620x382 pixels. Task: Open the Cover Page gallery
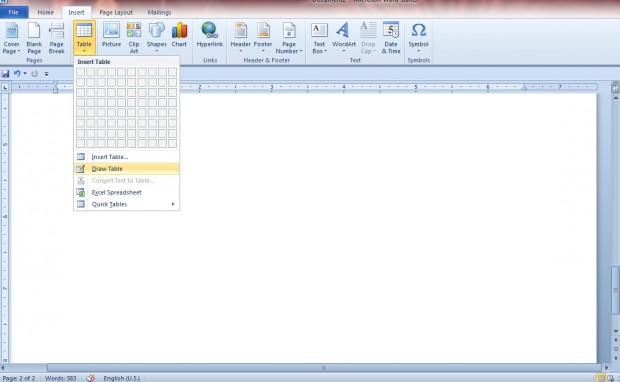pos(11,38)
